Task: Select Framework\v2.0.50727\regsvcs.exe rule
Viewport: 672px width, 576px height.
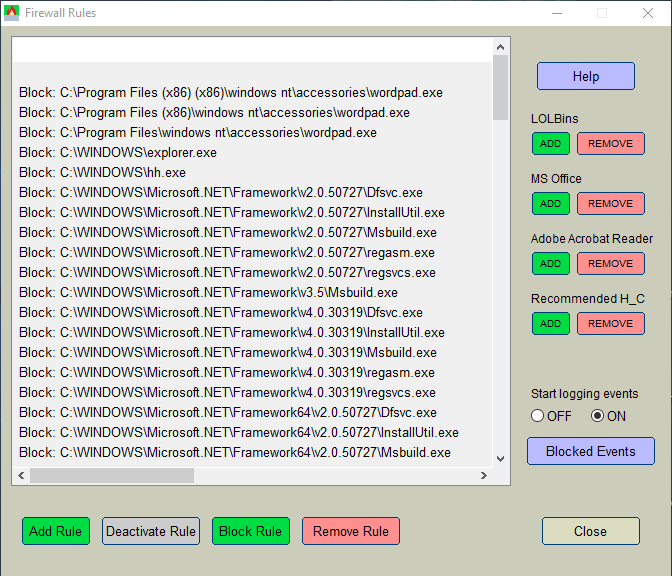Action: click(227, 273)
